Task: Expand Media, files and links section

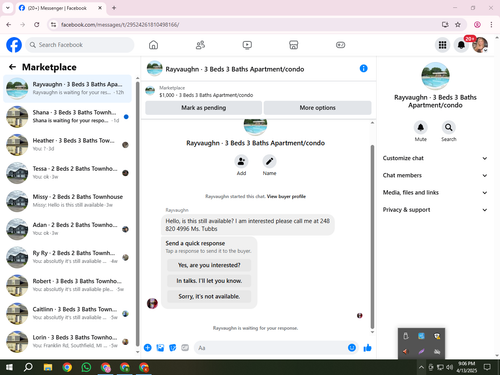Action: point(435,192)
